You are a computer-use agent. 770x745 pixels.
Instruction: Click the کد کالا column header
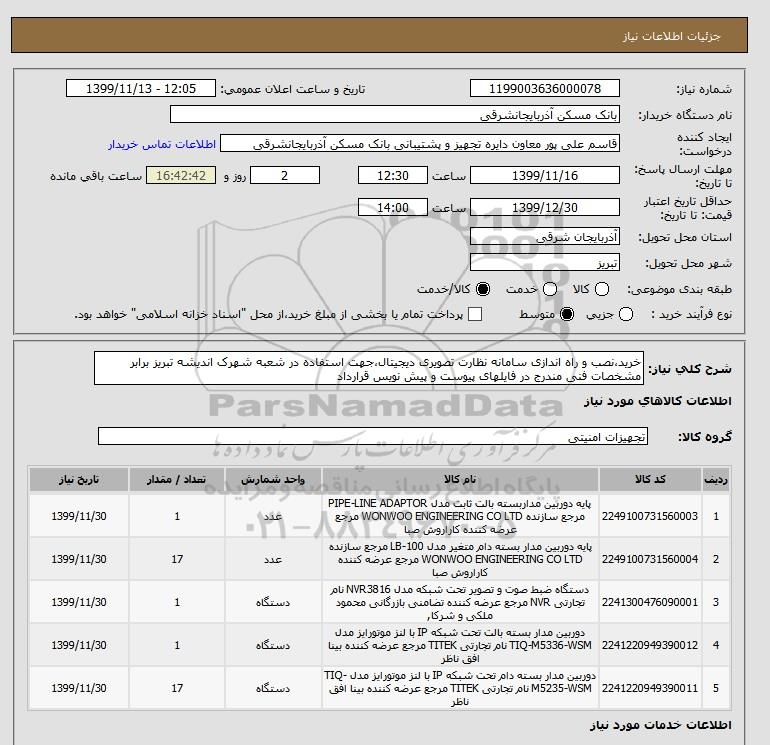click(x=650, y=480)
